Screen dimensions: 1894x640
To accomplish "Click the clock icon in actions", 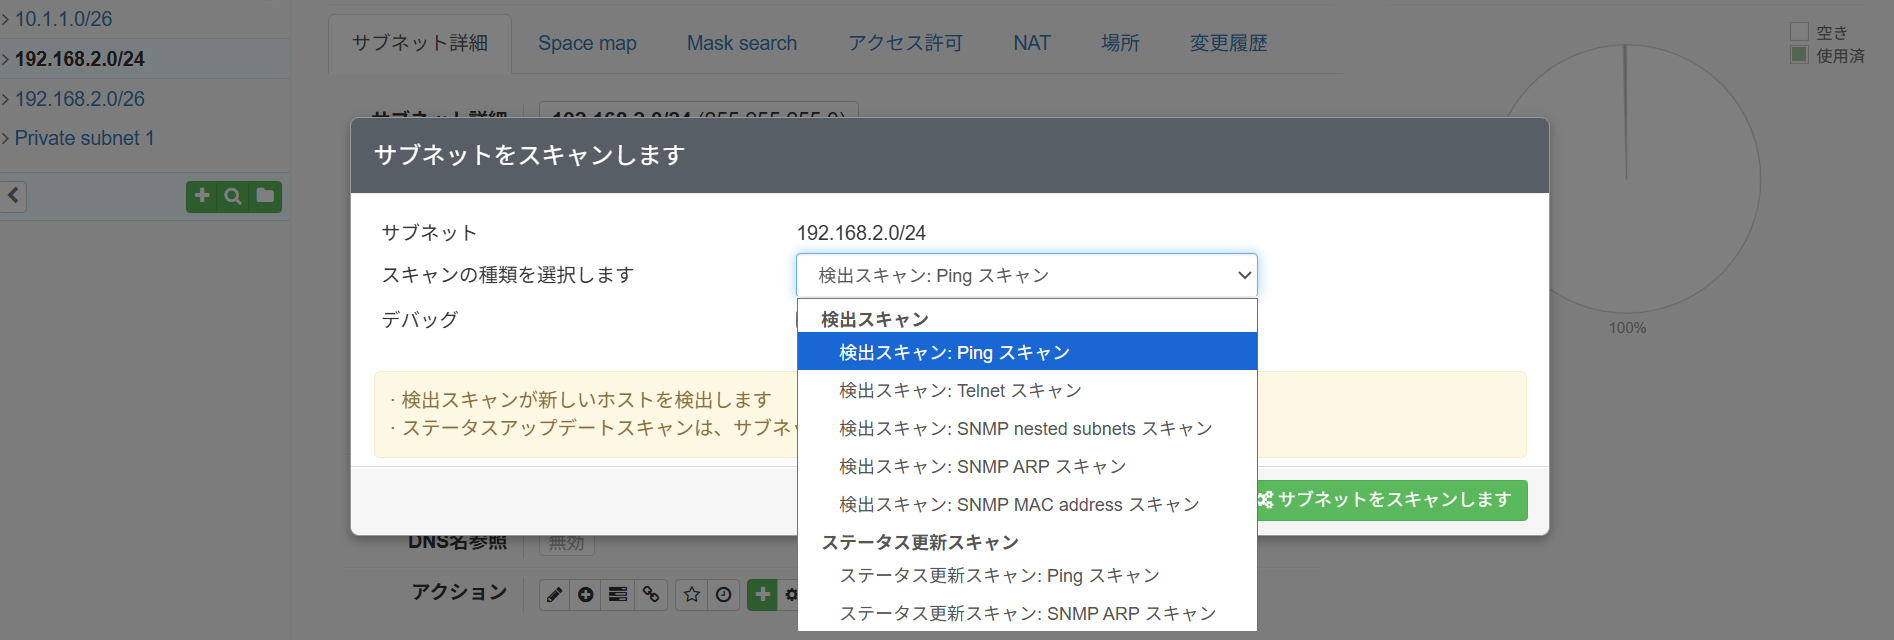I will click(x=724, y=594).
